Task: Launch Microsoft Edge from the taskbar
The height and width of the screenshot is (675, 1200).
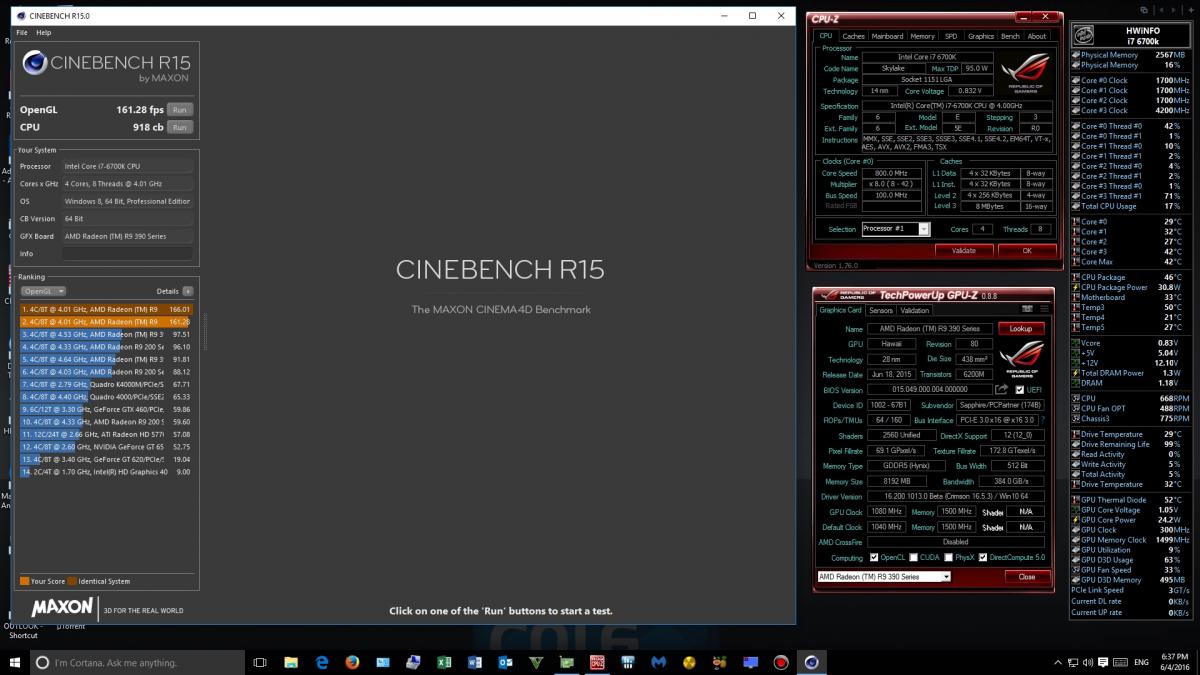Action: (x=322, y=662)
